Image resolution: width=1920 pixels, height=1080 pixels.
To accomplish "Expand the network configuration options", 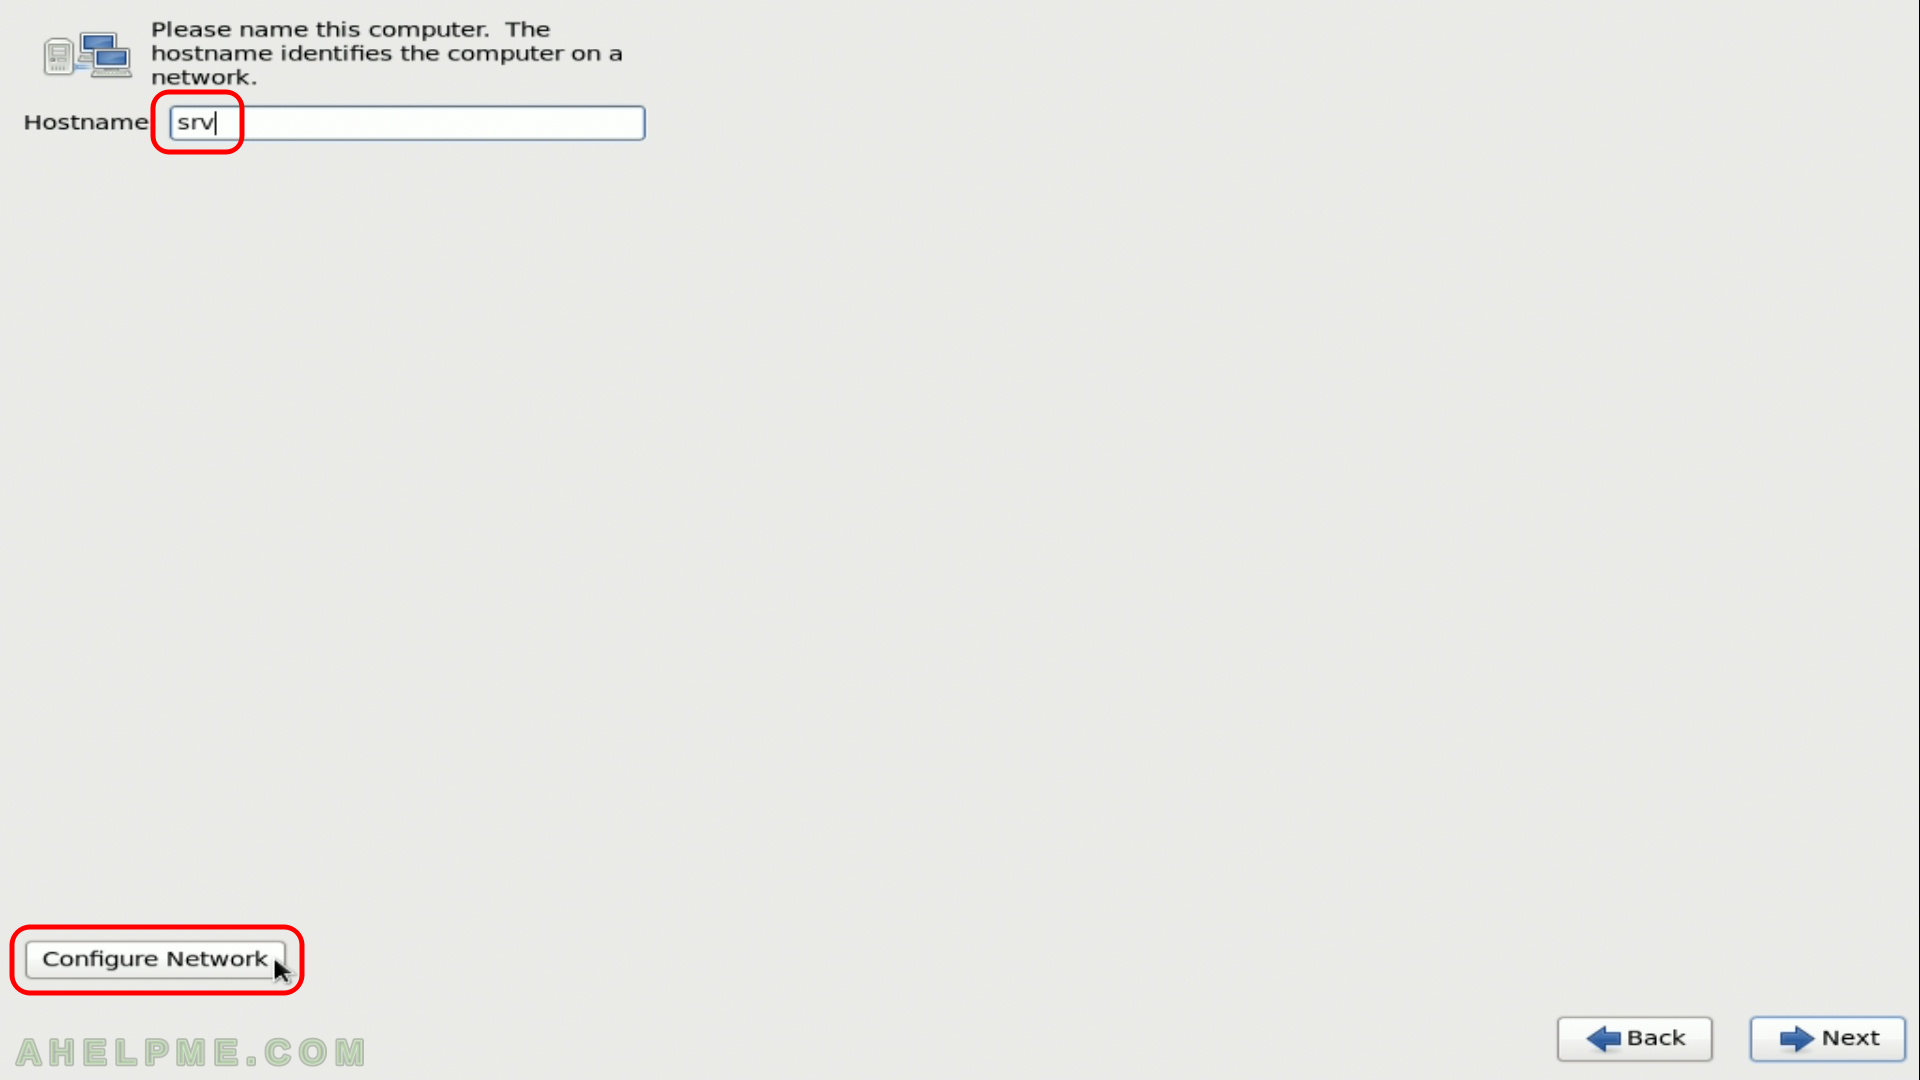I will (x=156, y=957).
